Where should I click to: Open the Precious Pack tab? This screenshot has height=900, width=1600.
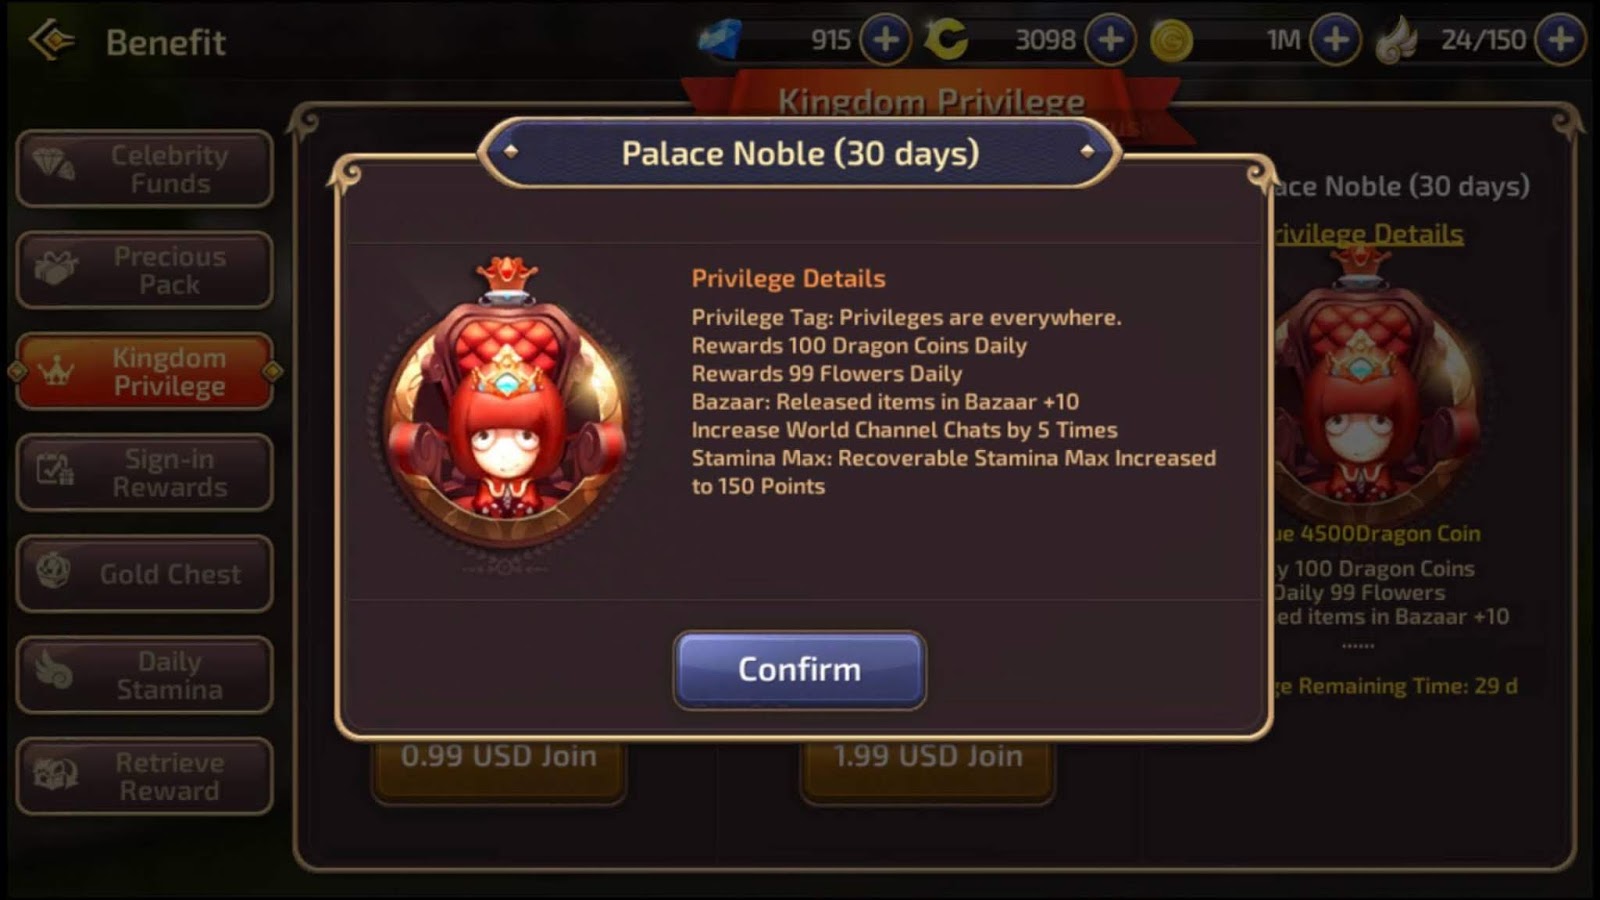[x=144, y=270]
